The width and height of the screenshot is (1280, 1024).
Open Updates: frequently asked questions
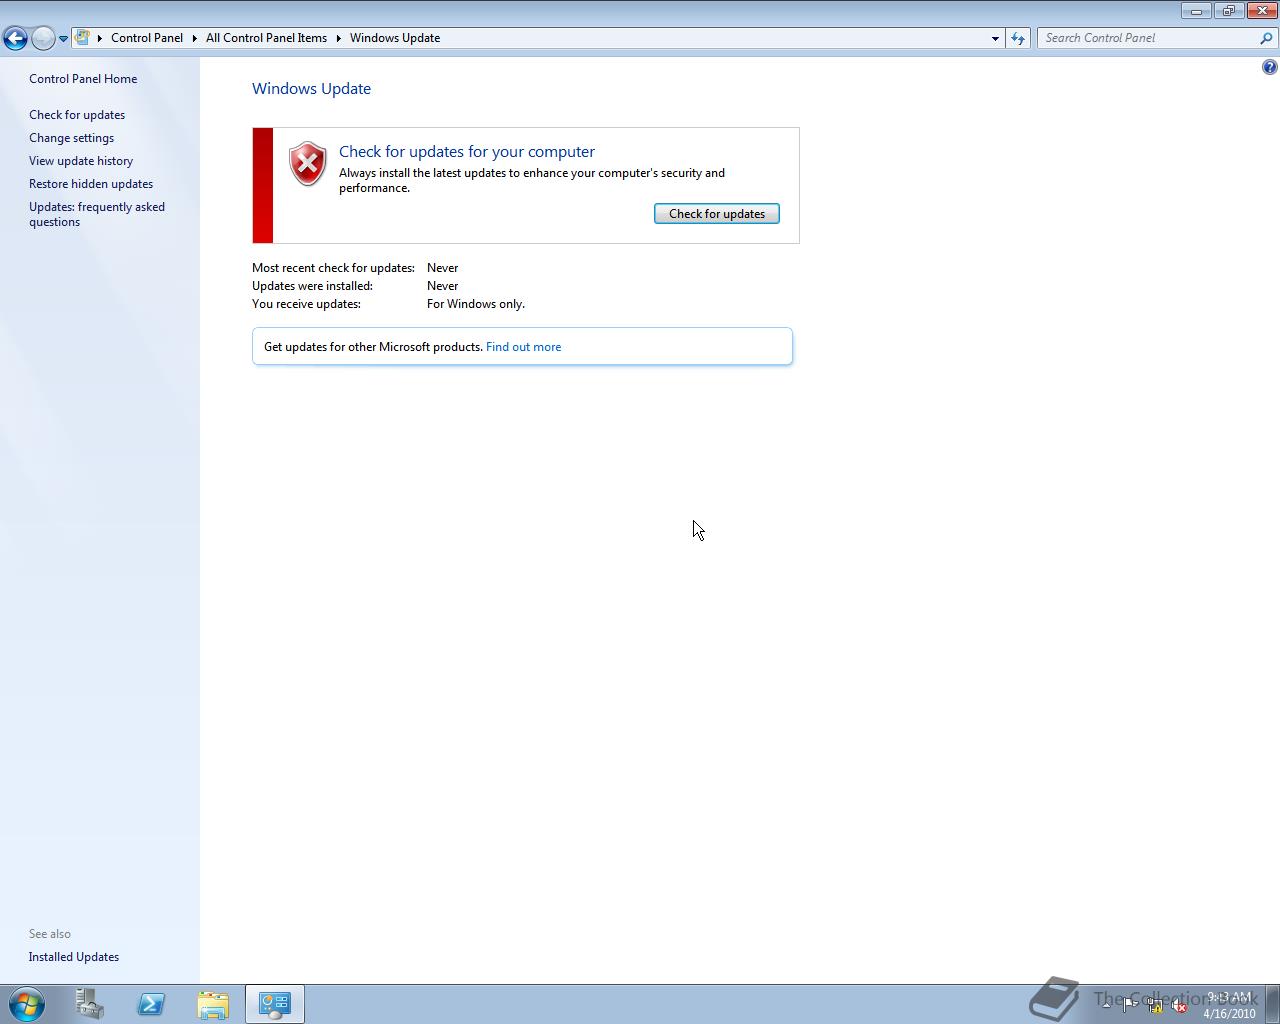coord(97,214)
